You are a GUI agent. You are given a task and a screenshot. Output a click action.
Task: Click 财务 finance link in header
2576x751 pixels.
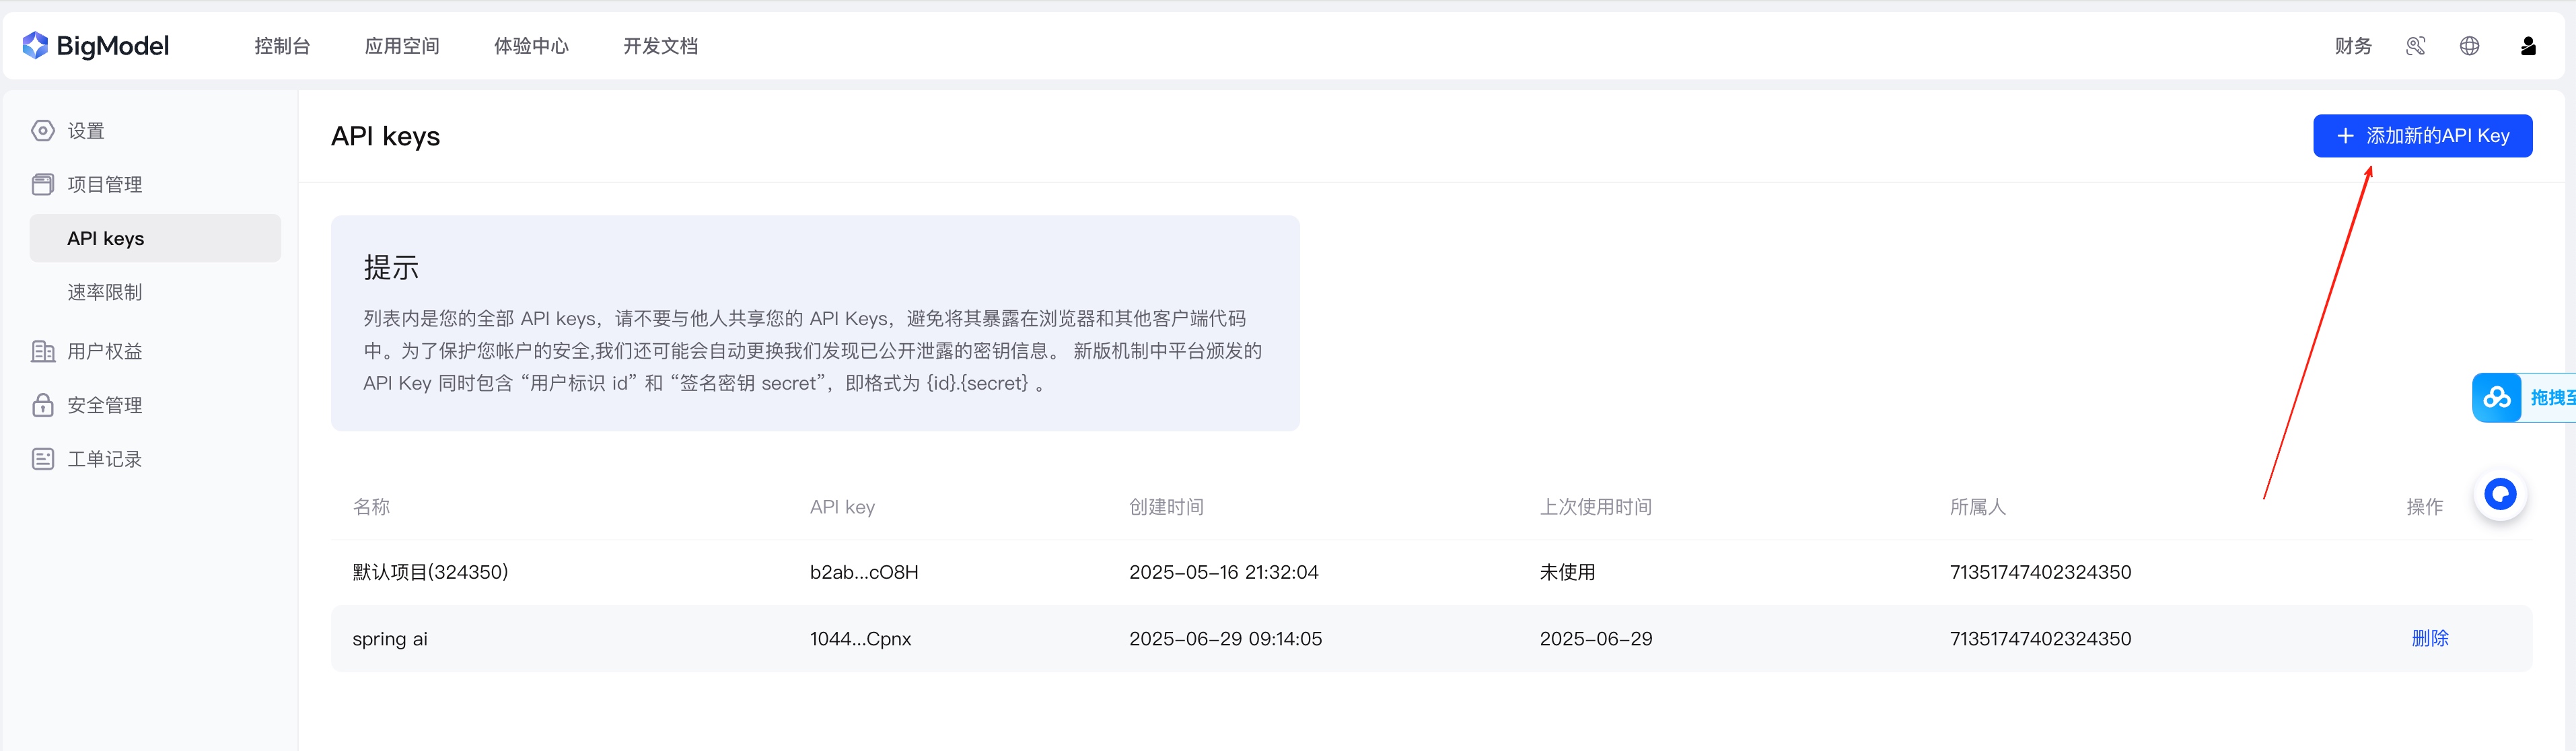2352,46
